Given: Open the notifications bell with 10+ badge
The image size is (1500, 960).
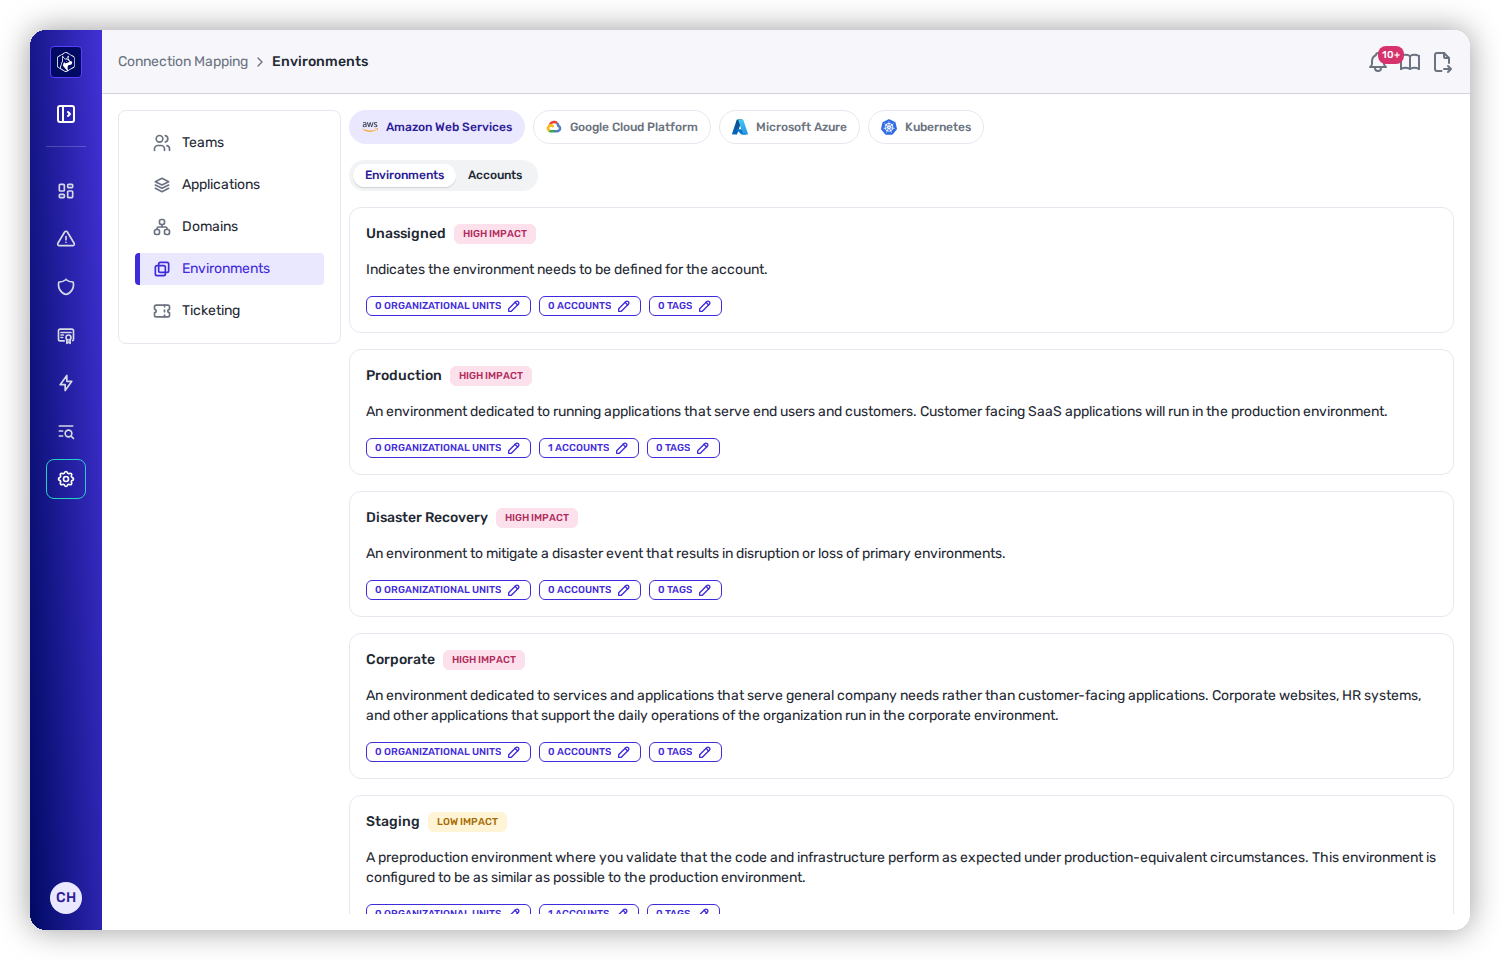Looking at the screenshot, I should [1379, 61].
